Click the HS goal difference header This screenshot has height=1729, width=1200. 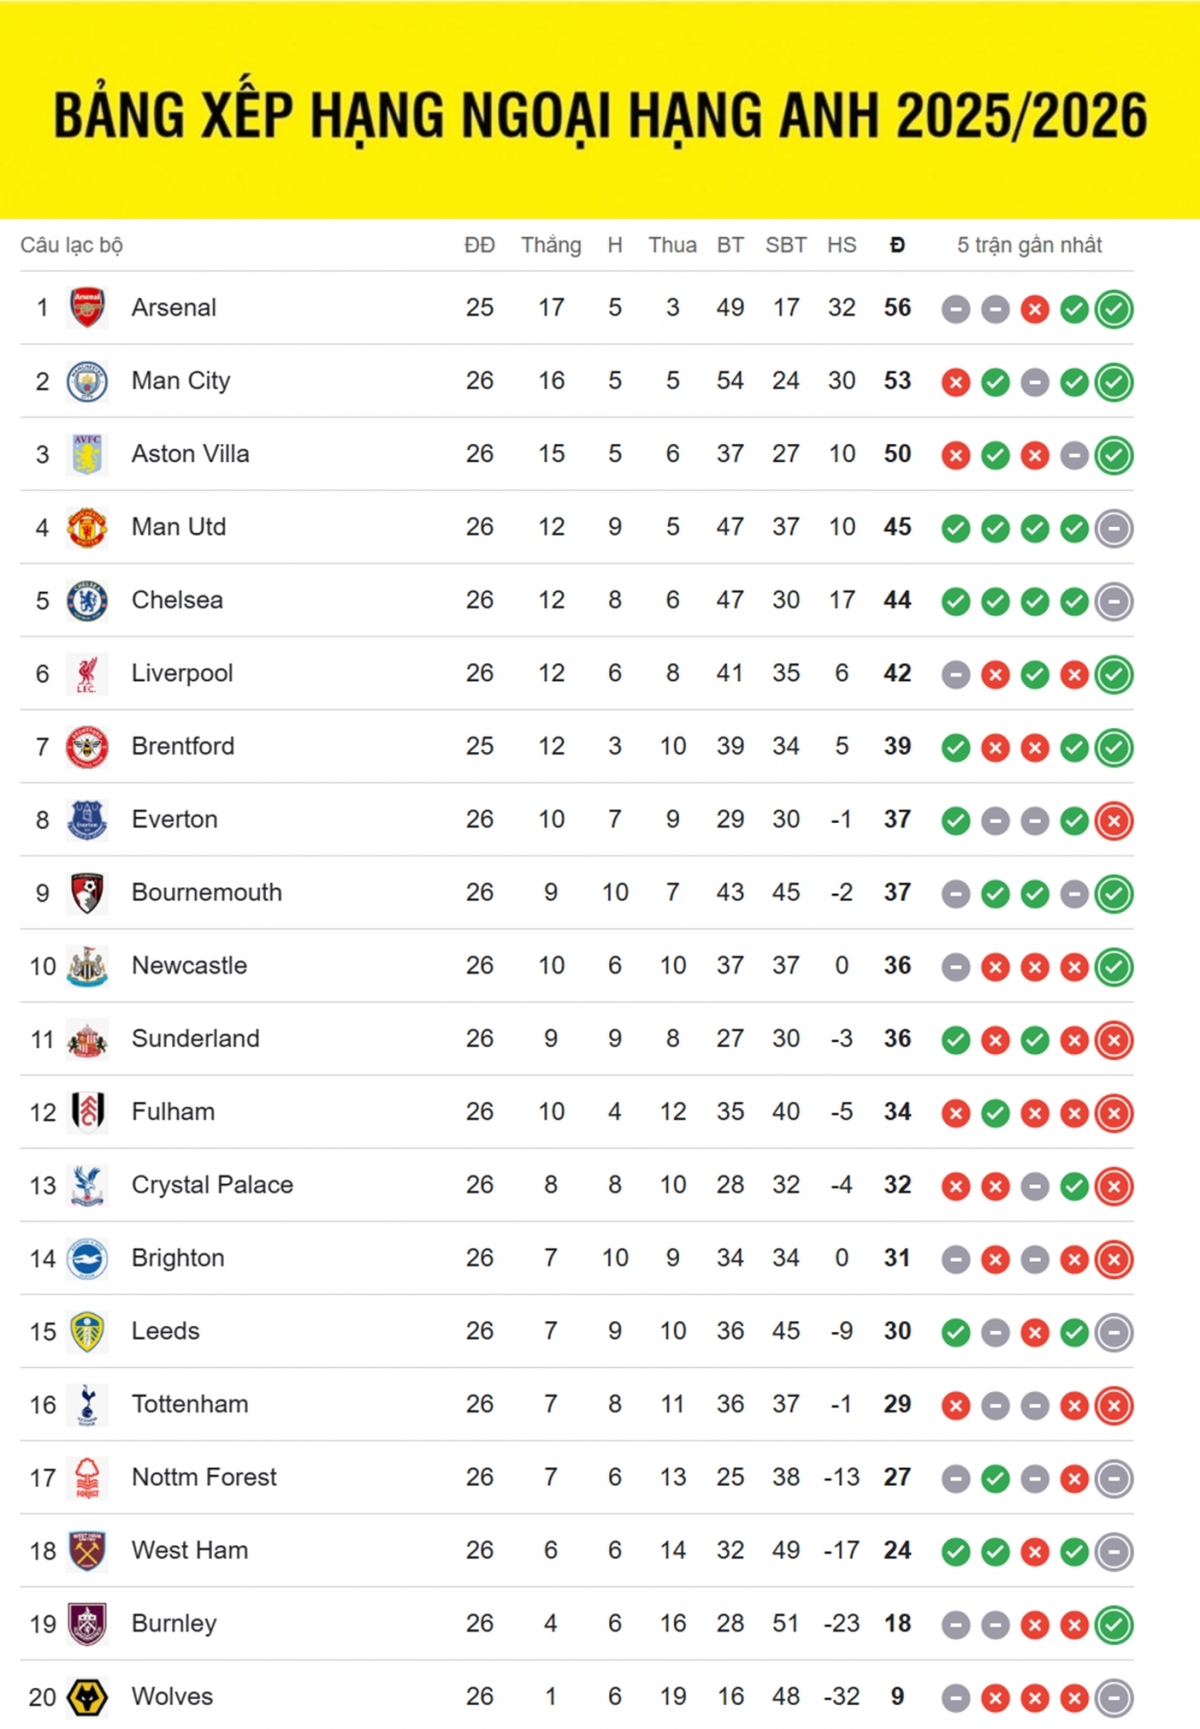point(841,245)
